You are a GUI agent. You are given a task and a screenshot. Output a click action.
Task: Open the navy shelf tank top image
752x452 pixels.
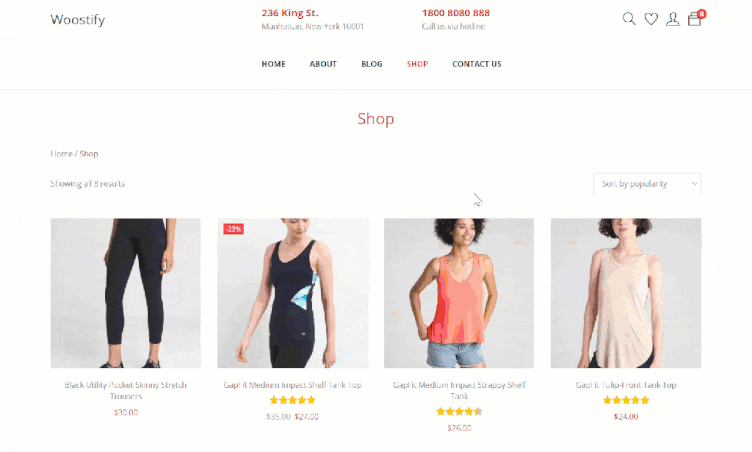[293, 293]
